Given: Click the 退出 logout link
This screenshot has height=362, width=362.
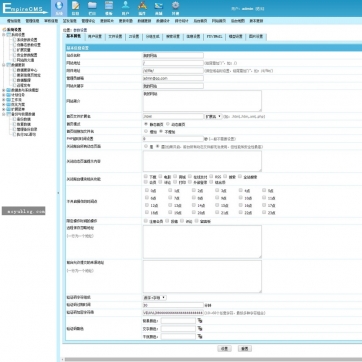Looking at the screenshot, I should click(260, 8).
